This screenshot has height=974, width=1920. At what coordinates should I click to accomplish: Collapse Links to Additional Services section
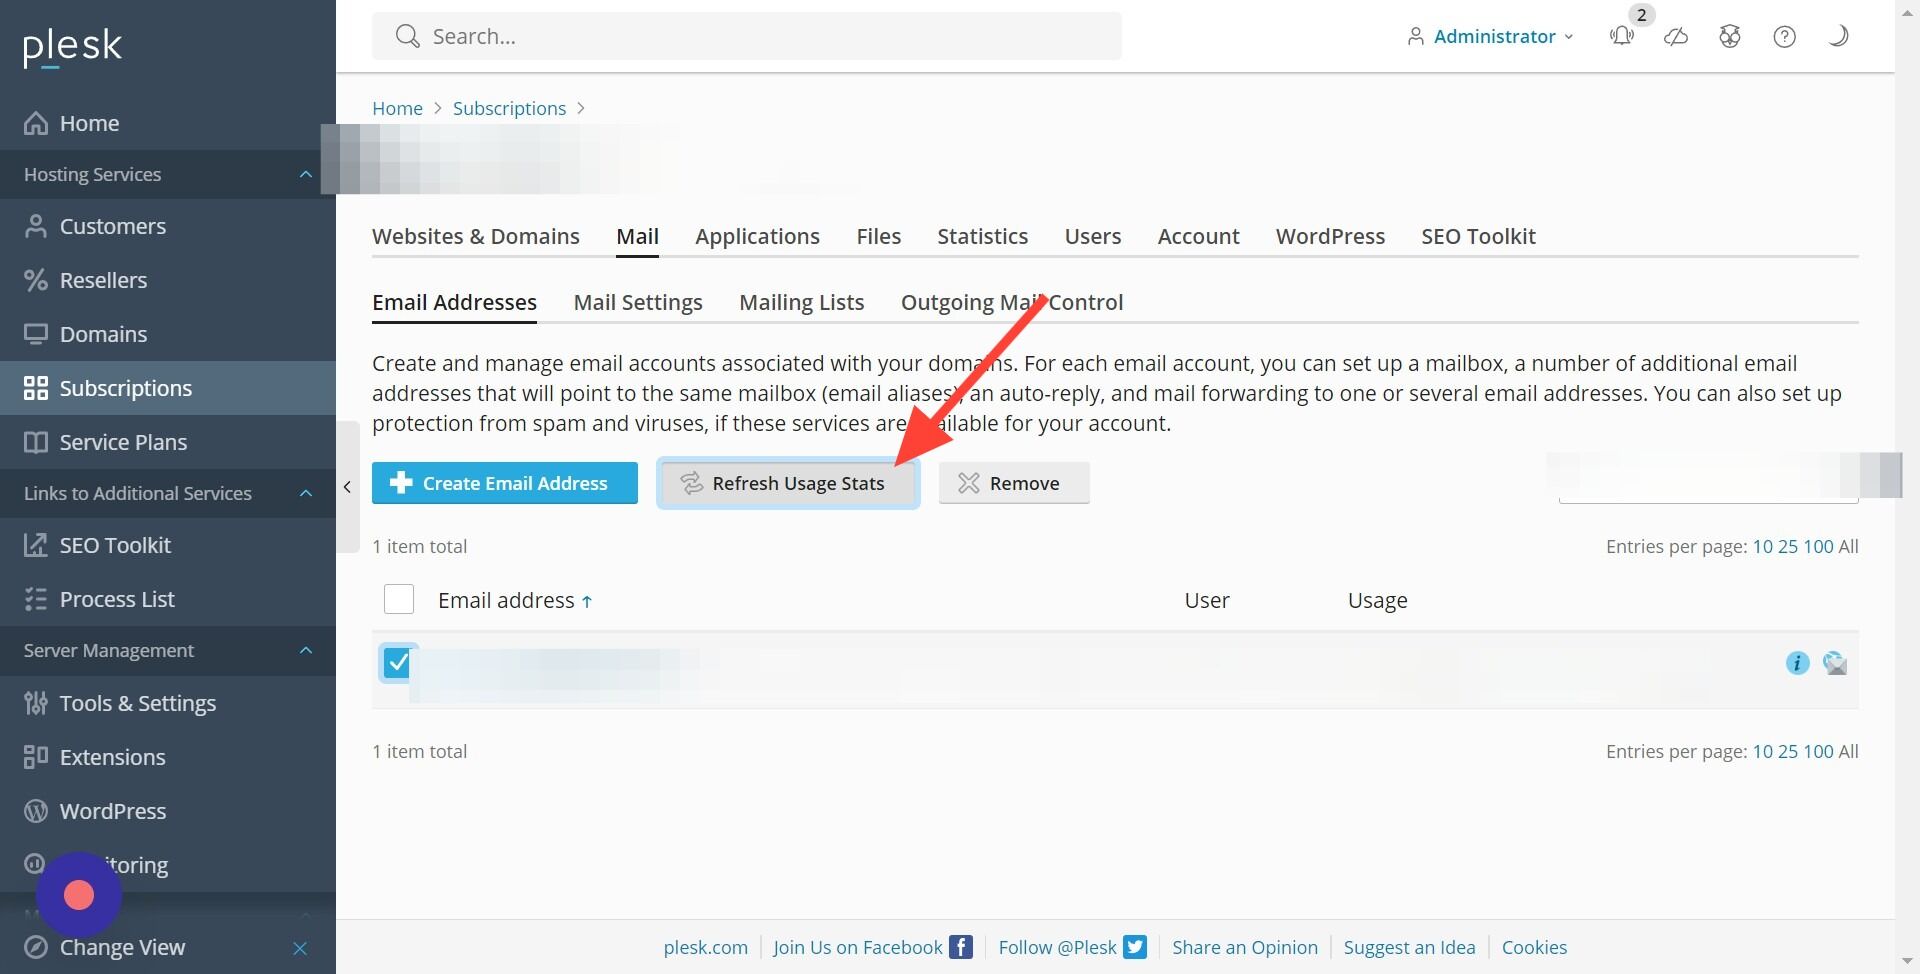click(x=306, y=493)
